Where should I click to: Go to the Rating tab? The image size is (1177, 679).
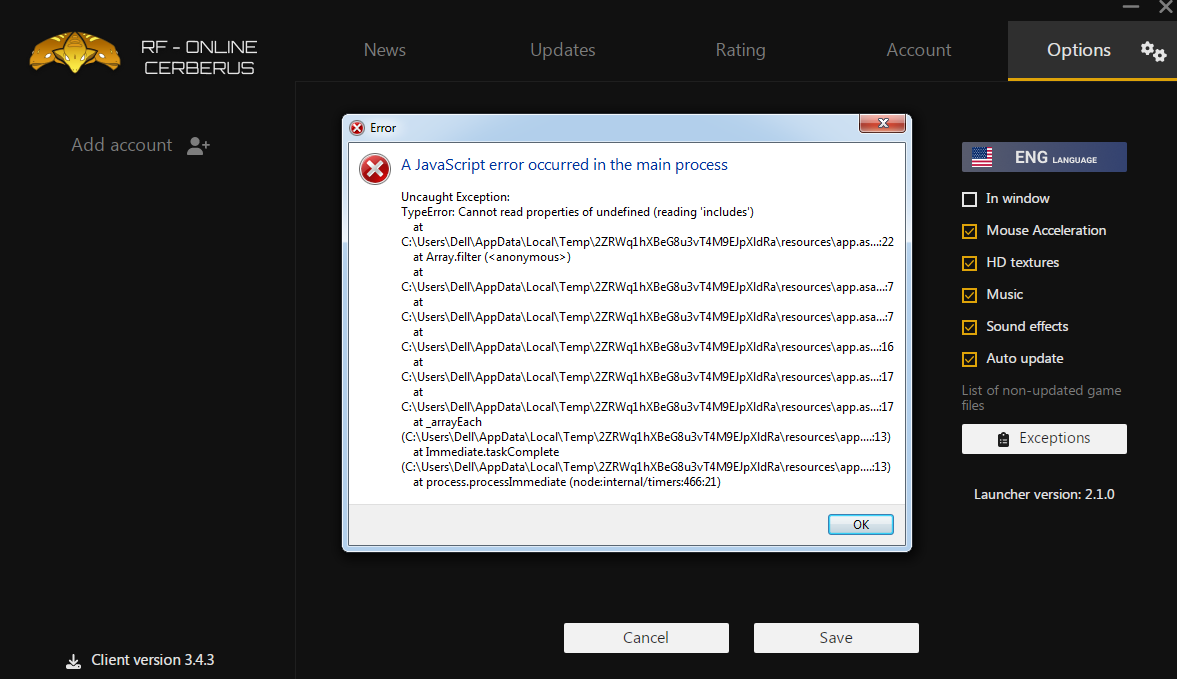tap(740, 50)
